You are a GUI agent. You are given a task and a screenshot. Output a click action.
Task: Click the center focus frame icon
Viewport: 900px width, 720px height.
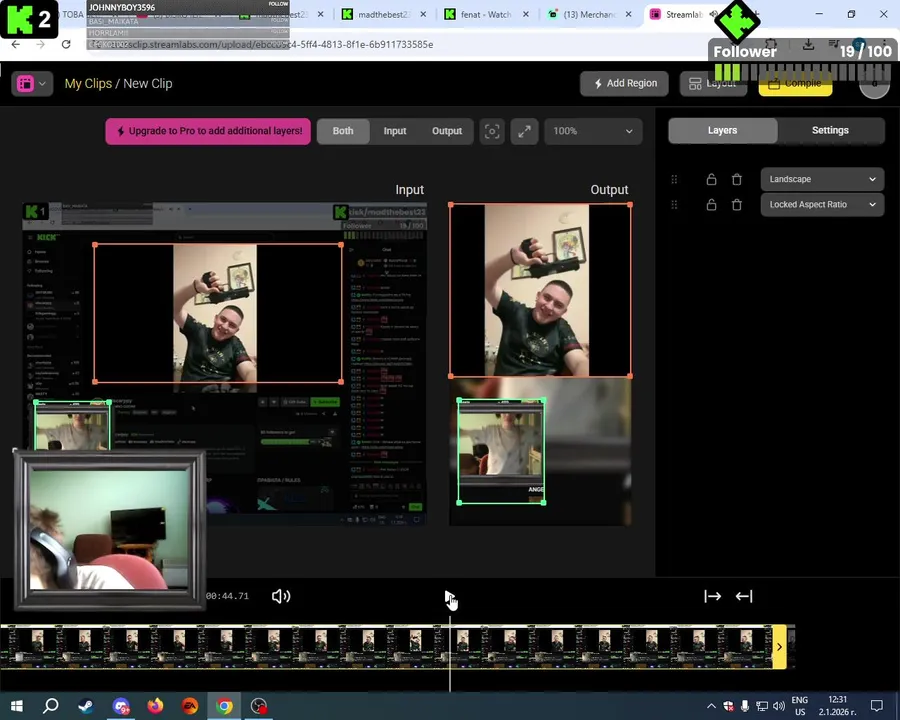492,131
